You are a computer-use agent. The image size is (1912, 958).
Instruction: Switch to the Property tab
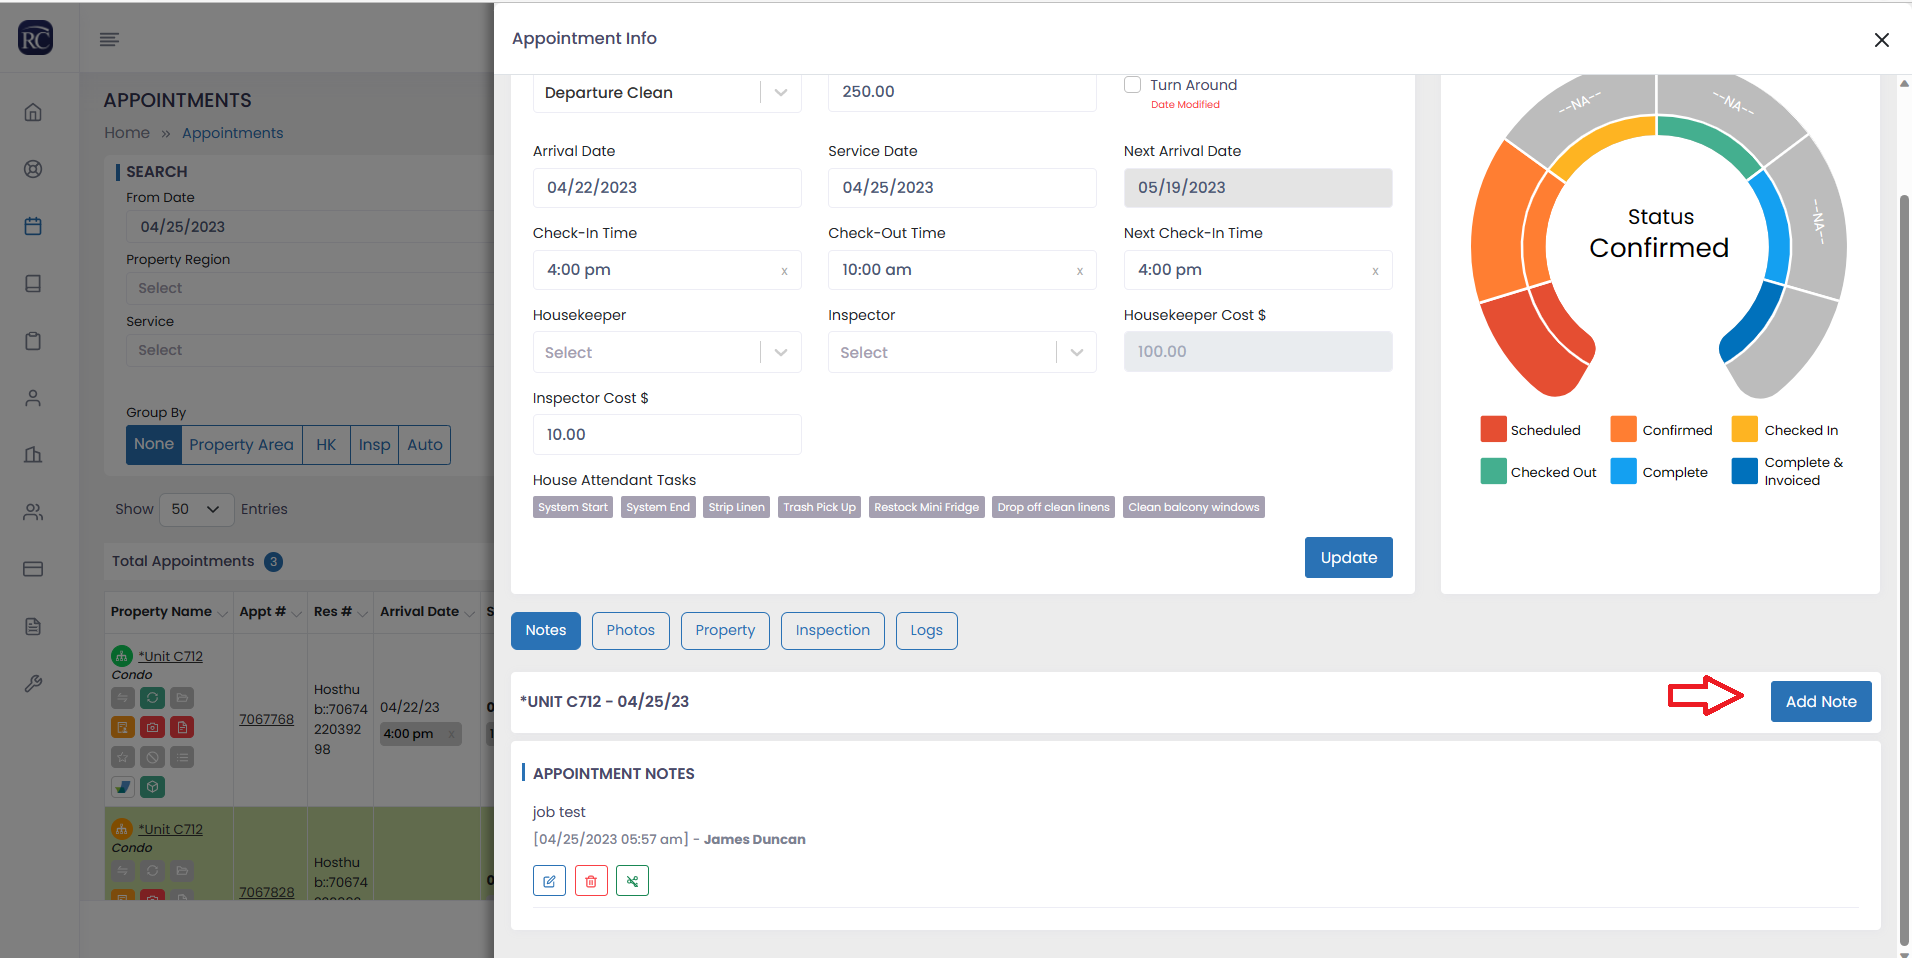click(x=725, y=630)
